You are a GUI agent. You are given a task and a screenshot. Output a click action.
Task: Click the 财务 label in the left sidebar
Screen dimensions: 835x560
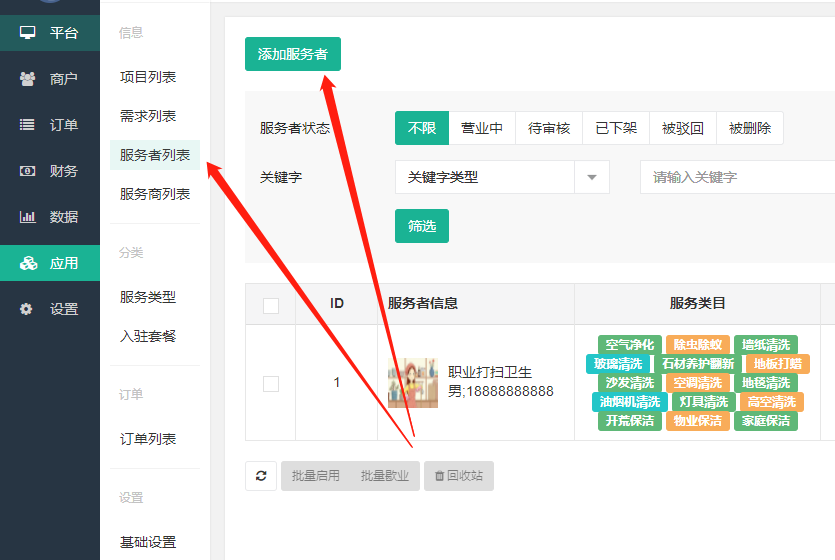[64, 171]
